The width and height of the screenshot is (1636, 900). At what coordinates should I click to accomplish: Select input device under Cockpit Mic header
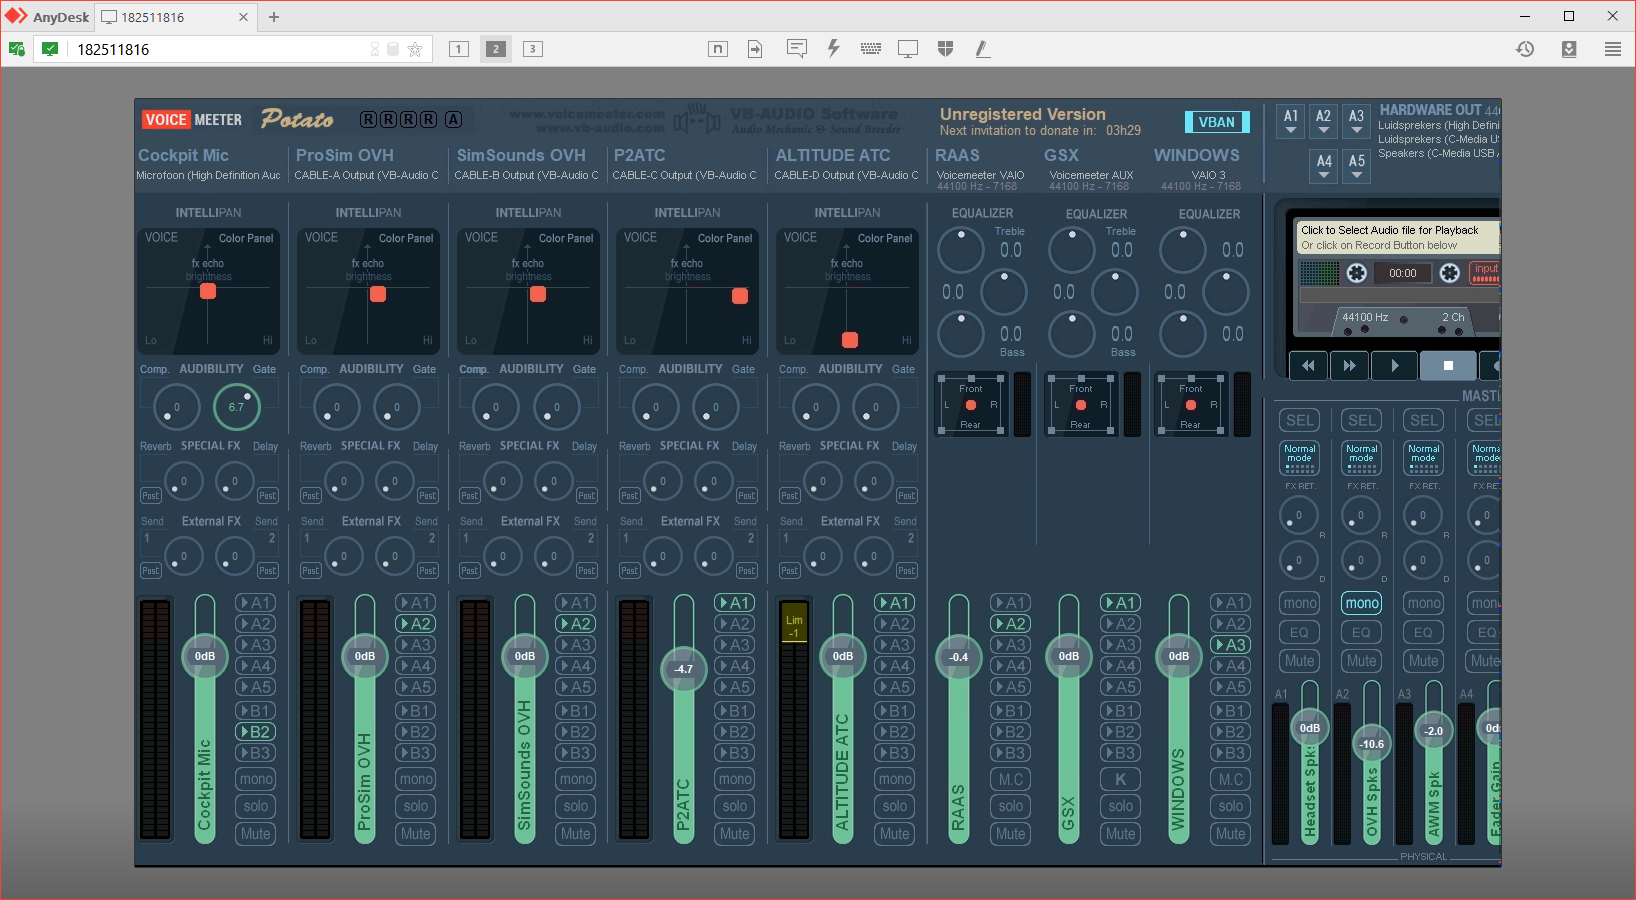click(x=208, y=175)
